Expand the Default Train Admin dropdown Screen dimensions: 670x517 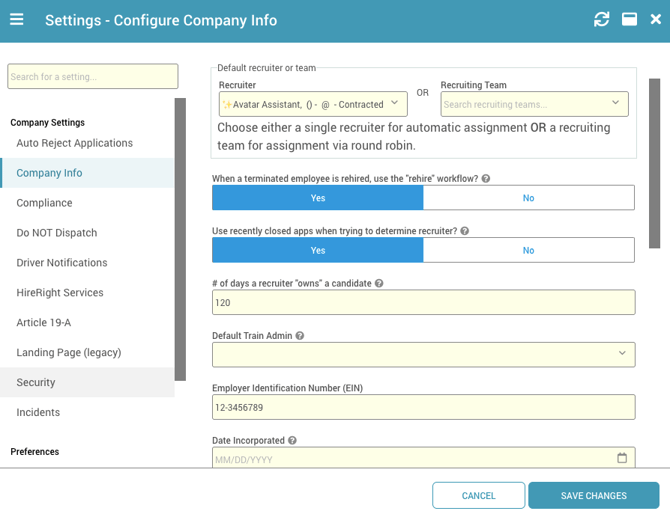(x=621, y=354)
